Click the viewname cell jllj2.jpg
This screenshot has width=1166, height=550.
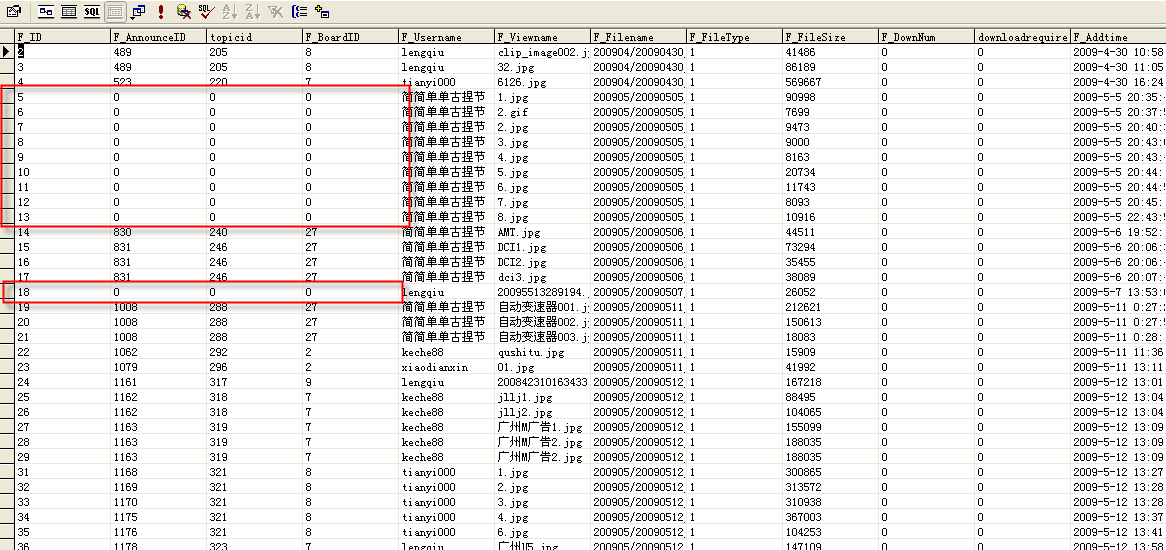pos(542,412)
